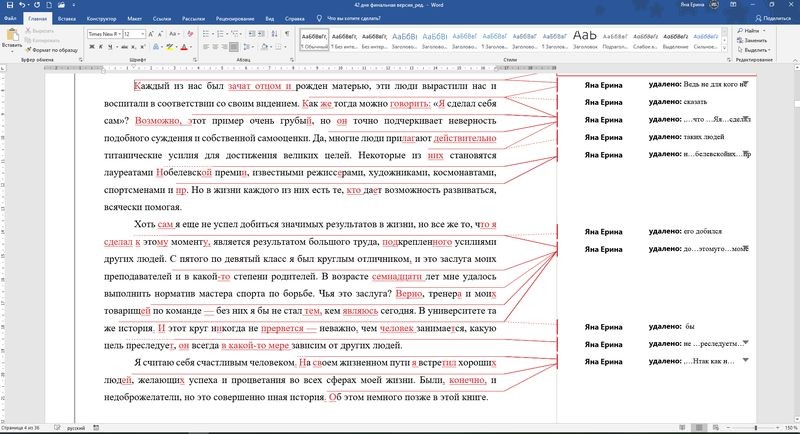
Task: Toggle justified paragraph alignment
Action: (x=233, y=47)
